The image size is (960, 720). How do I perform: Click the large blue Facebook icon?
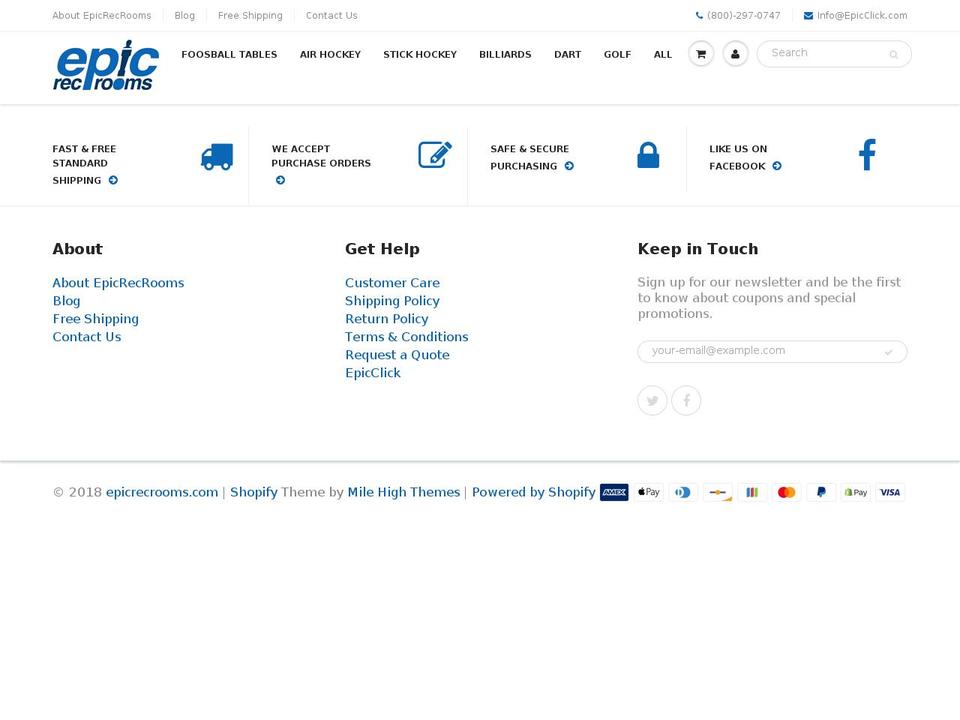click(867, 154)
